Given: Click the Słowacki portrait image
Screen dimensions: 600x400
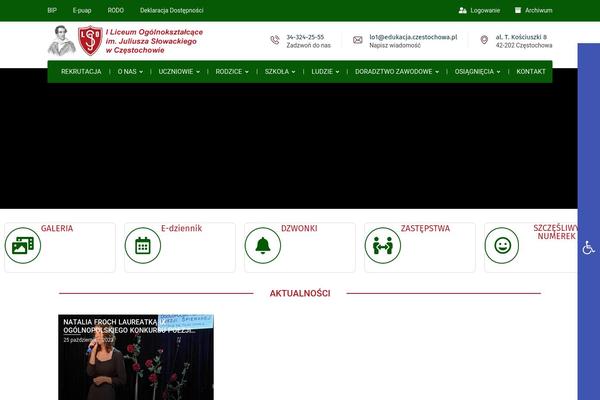Looking at the screenshot, I should pos(62,41).
